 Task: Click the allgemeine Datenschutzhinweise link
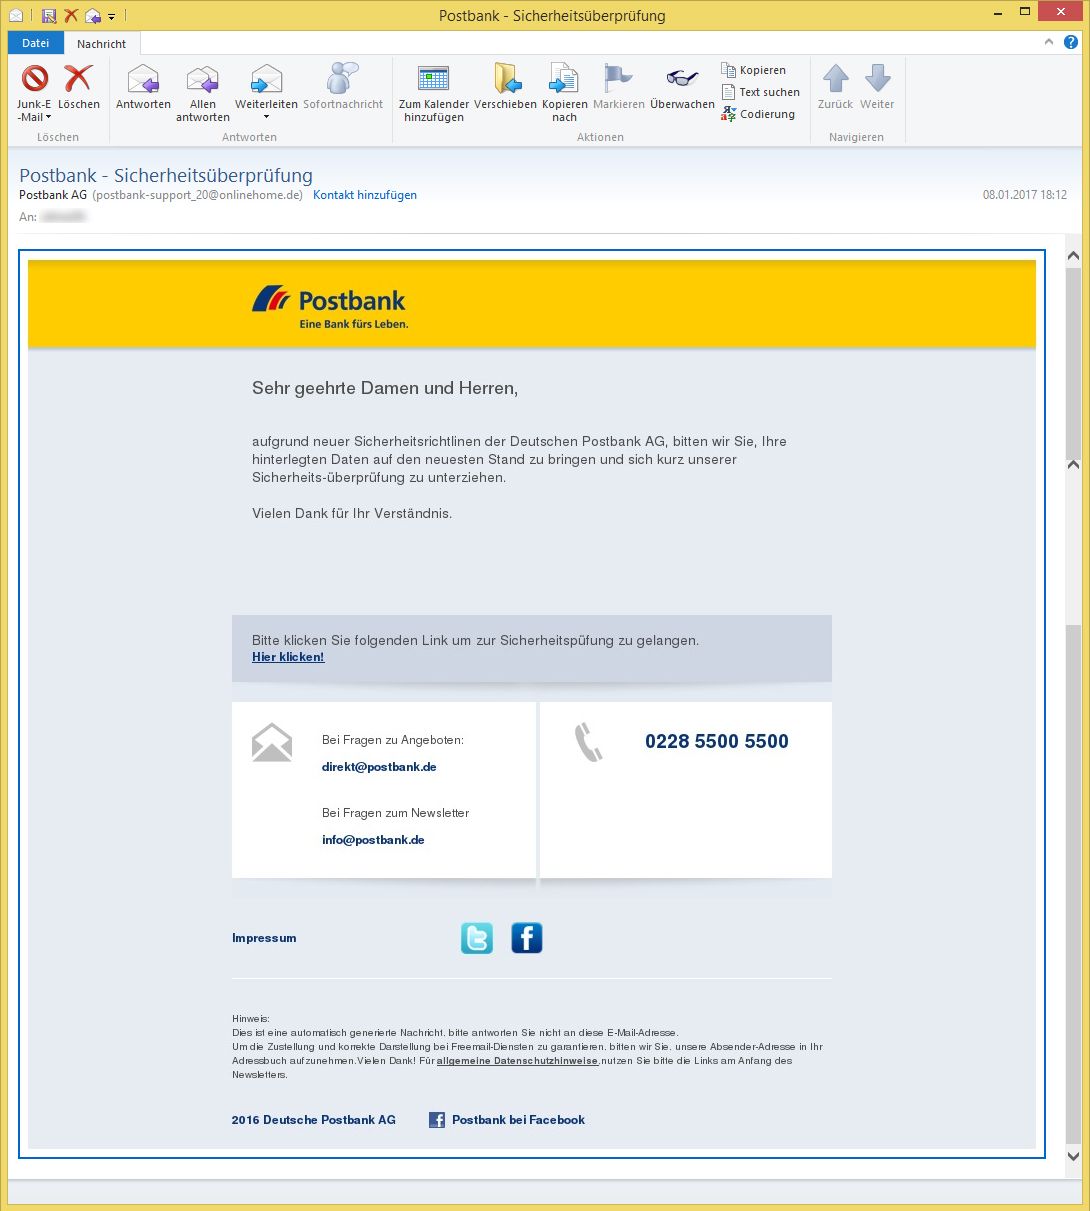tap(517, 1061)
